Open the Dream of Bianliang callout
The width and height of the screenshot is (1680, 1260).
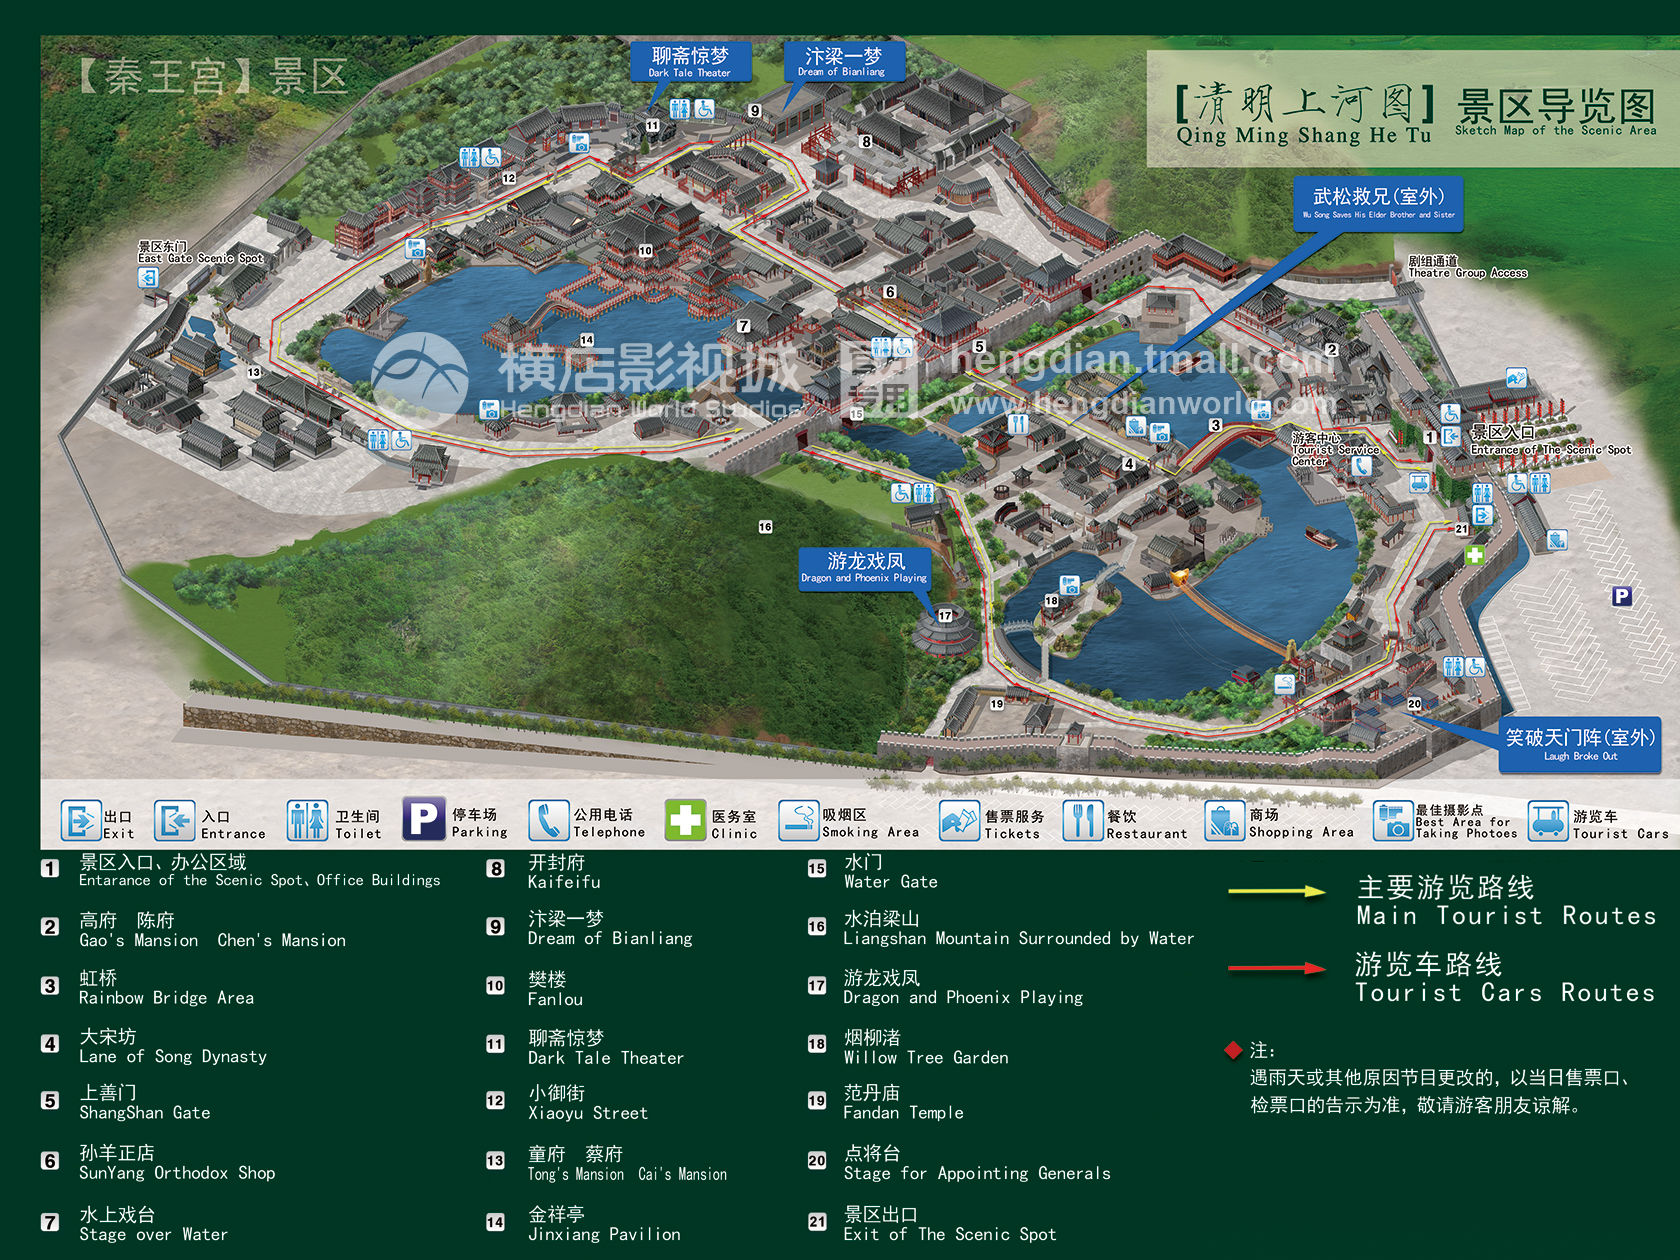[x=843, y=61]
